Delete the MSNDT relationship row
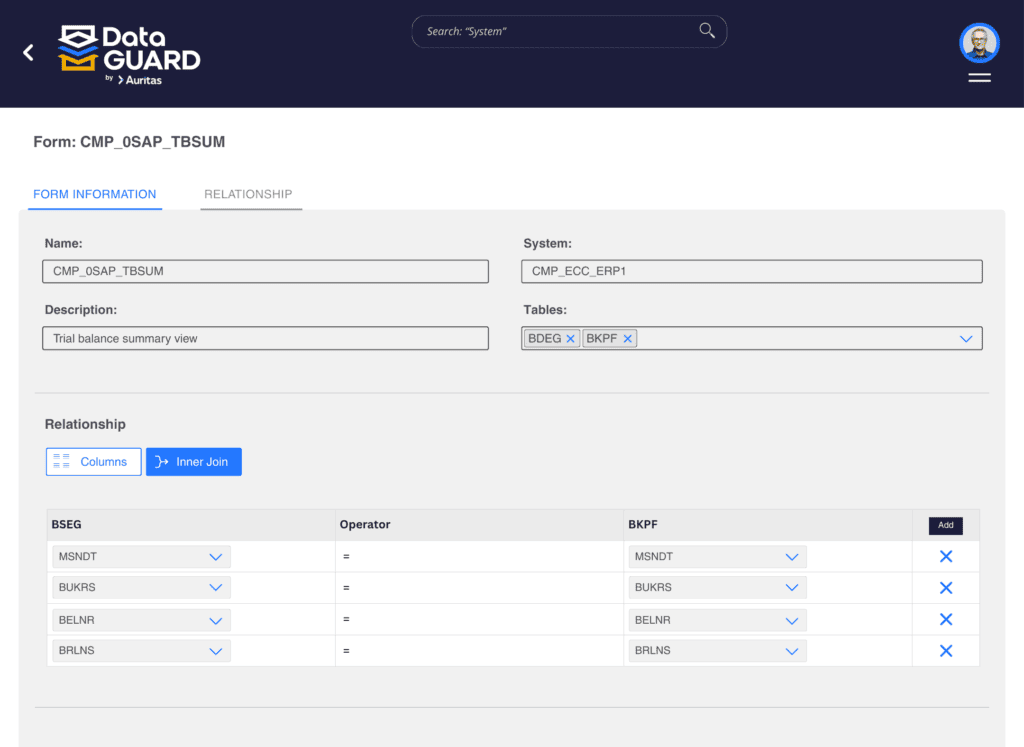The image size is (1024, 747). pyautogui.click(x=945, y=557)
